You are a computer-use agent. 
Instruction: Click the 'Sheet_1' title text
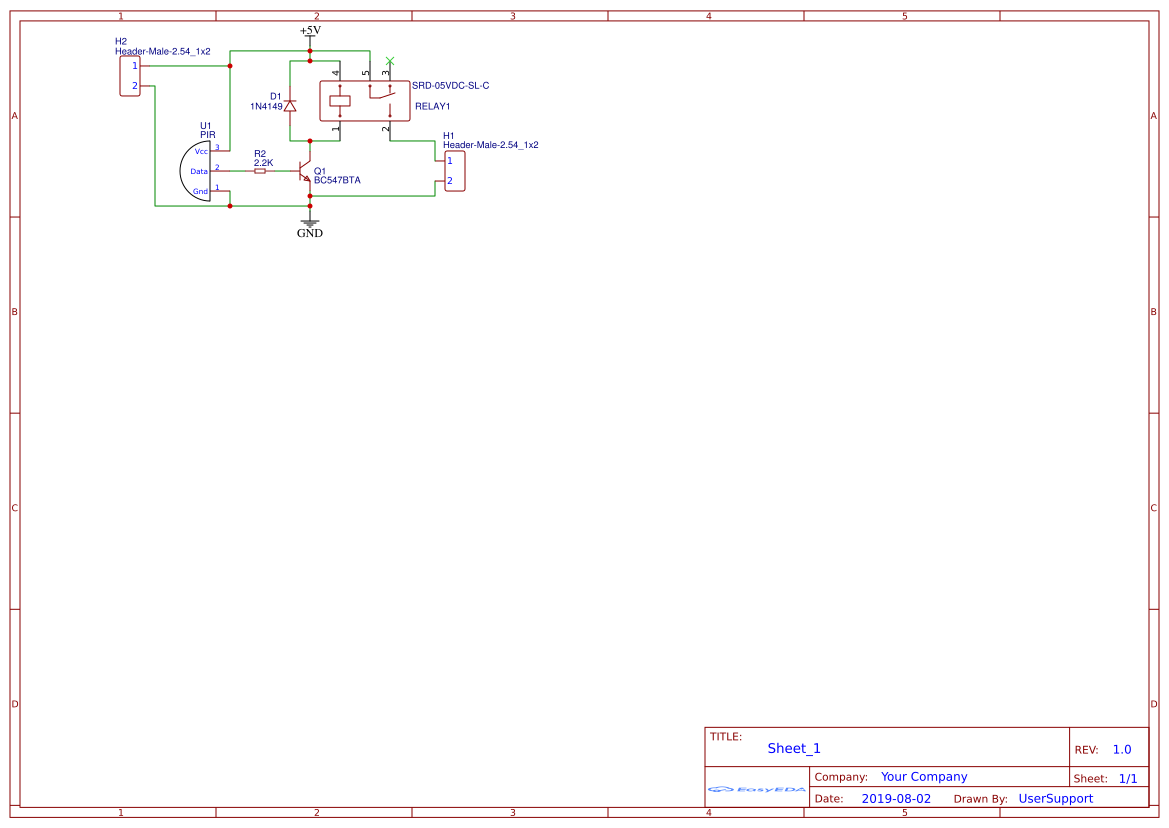pos(794,748)
